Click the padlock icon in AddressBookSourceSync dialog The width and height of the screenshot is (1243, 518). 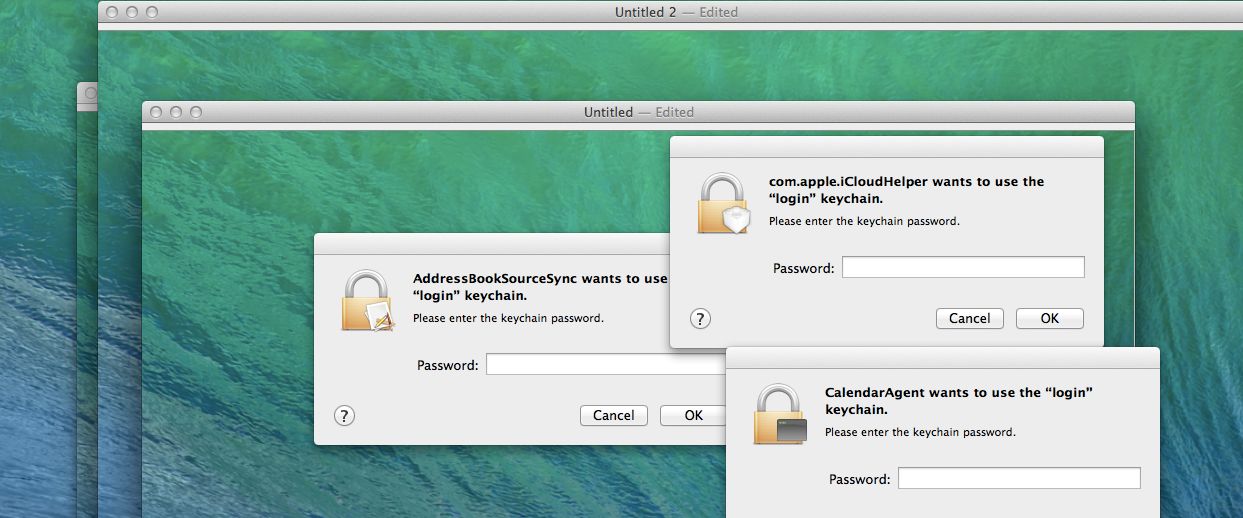click(367, 301)
